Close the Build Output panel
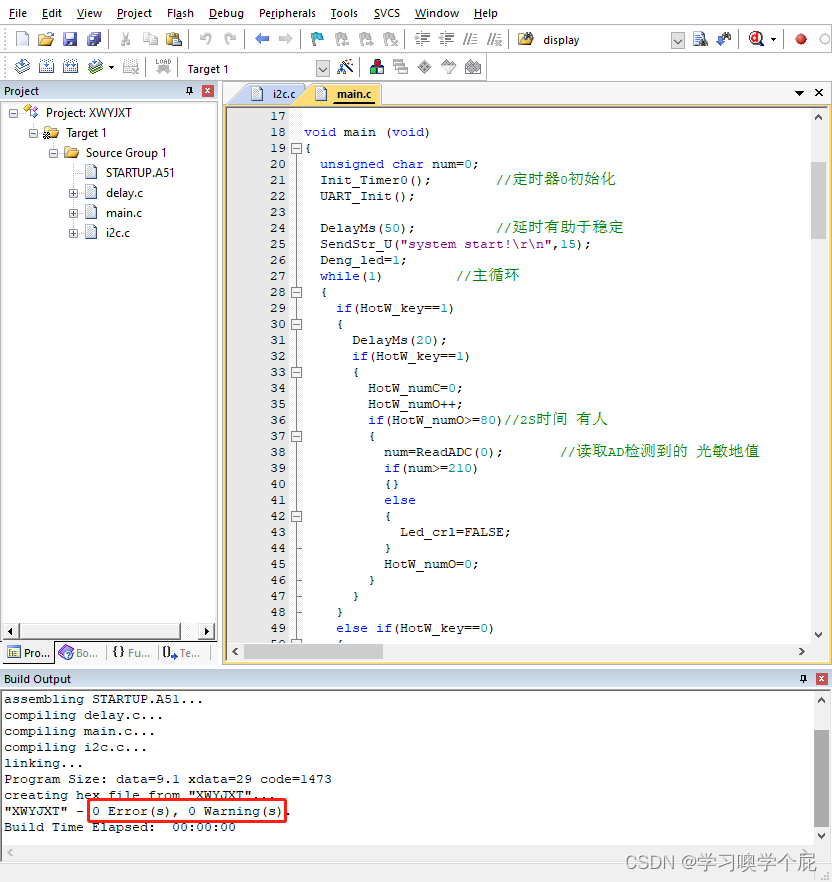The width and height of the screenshot is (832, 882). [821, 679]
